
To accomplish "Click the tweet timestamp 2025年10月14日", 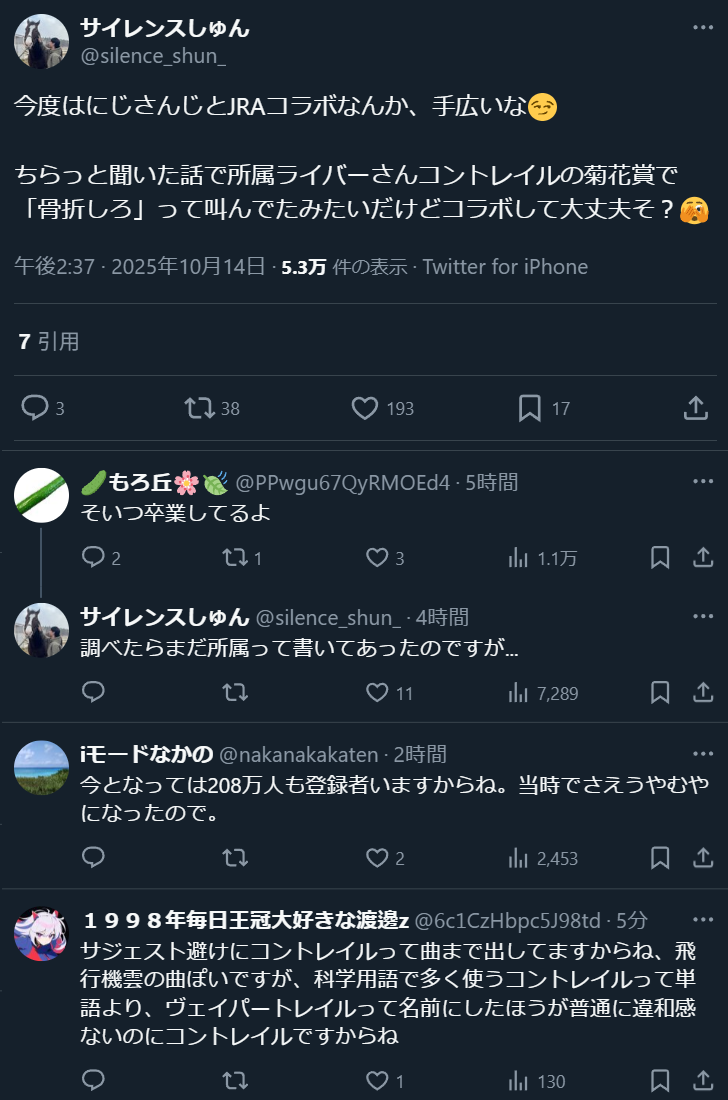I will coord(188,267).
